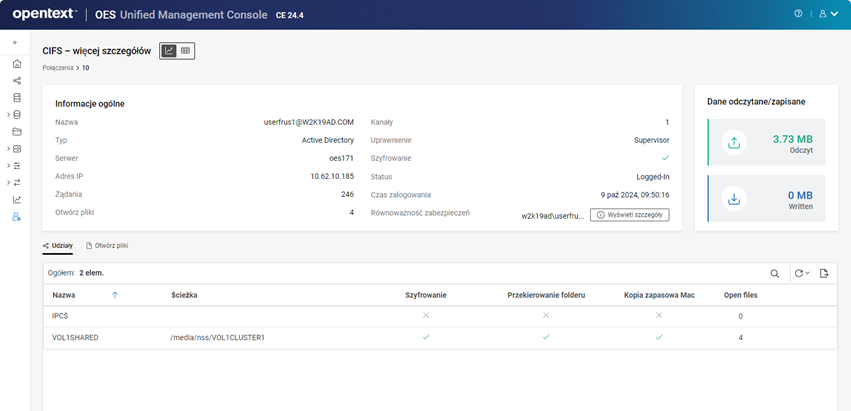
Task: Select the VOL1SHARED table row
Action: [75, 337]
